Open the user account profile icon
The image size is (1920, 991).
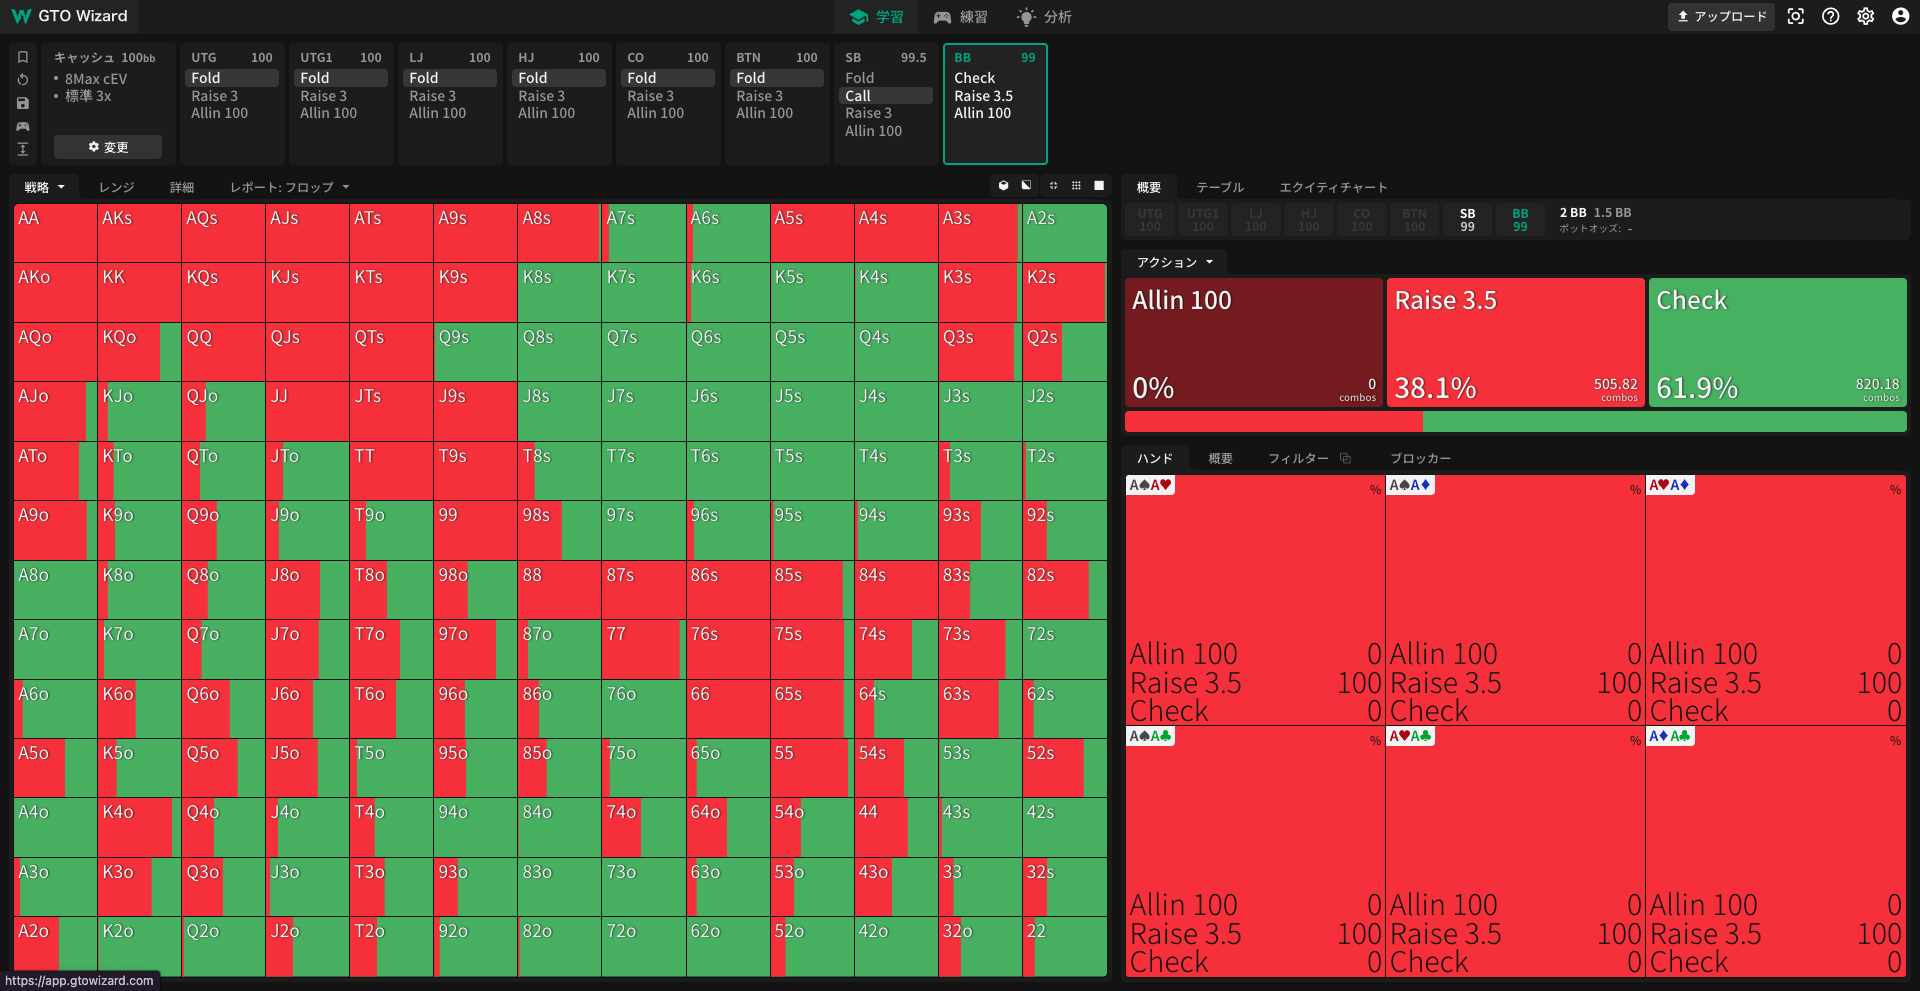coord(1901,16)
